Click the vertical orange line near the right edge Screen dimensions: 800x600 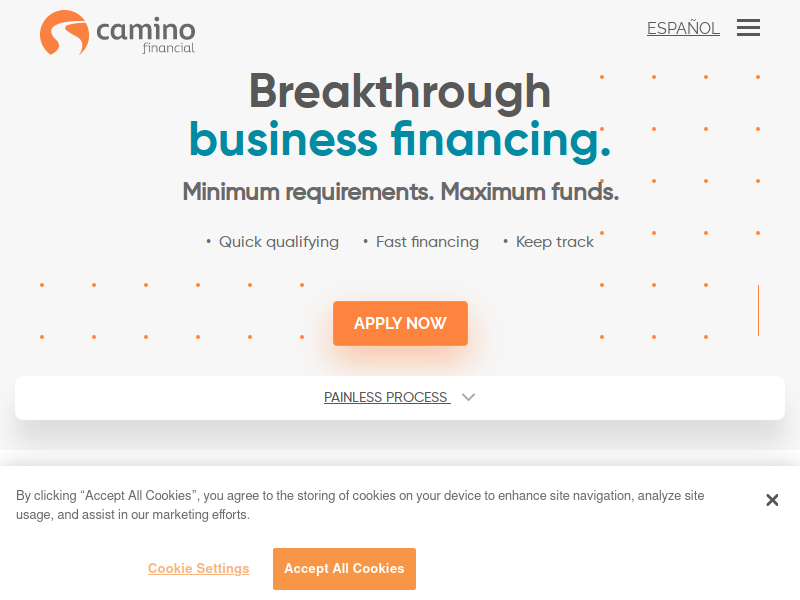pos(758,310)
